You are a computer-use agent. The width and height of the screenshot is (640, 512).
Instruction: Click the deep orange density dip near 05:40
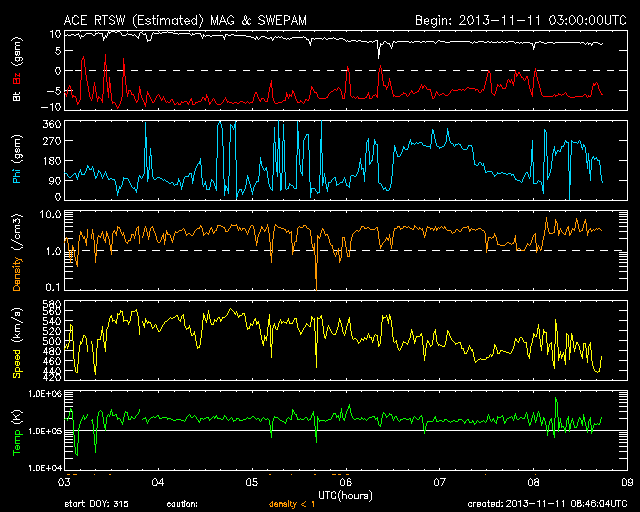(x=316, y=269)
